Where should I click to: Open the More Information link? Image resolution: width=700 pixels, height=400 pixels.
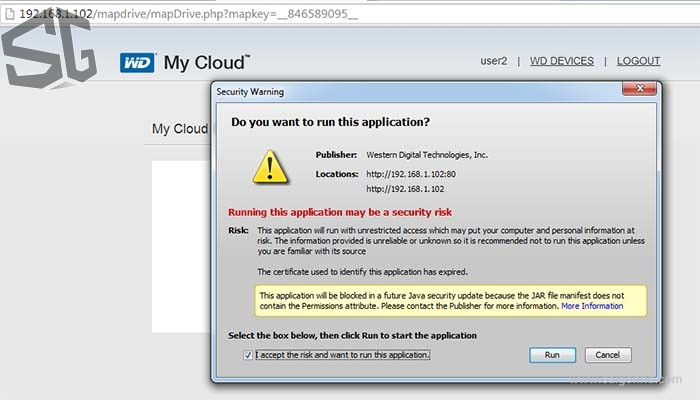[592, 306]
